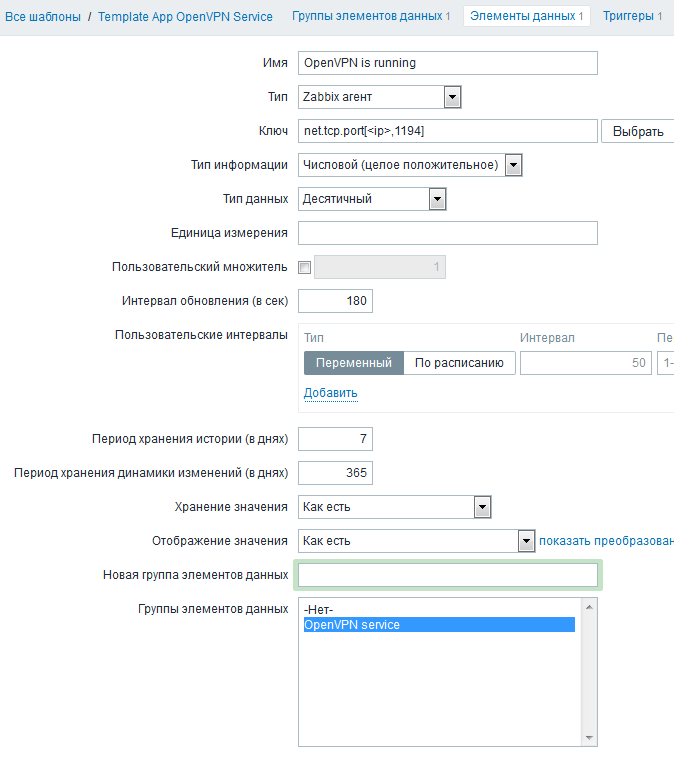Switch to 'Триггеры' tab
Screen dimensions: 674x759
tap(632, 16)
